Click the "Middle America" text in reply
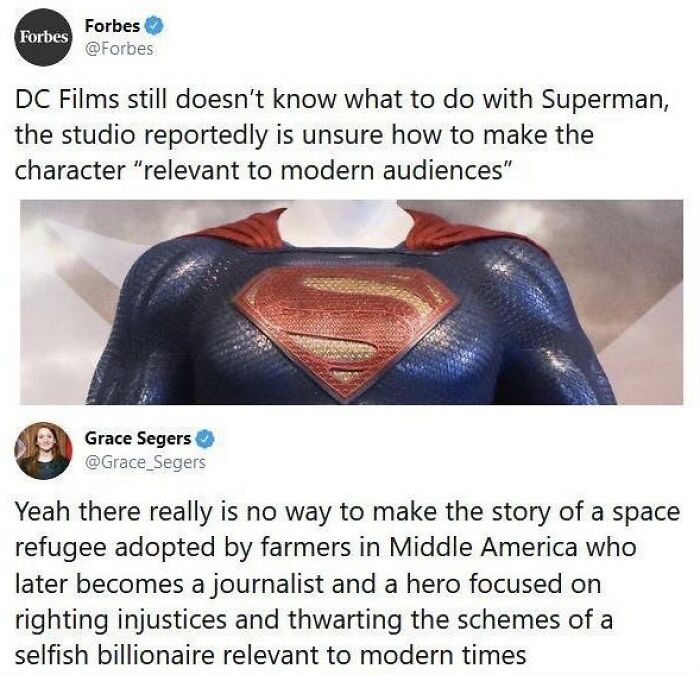The image size is (700, 675). point(483,548)
